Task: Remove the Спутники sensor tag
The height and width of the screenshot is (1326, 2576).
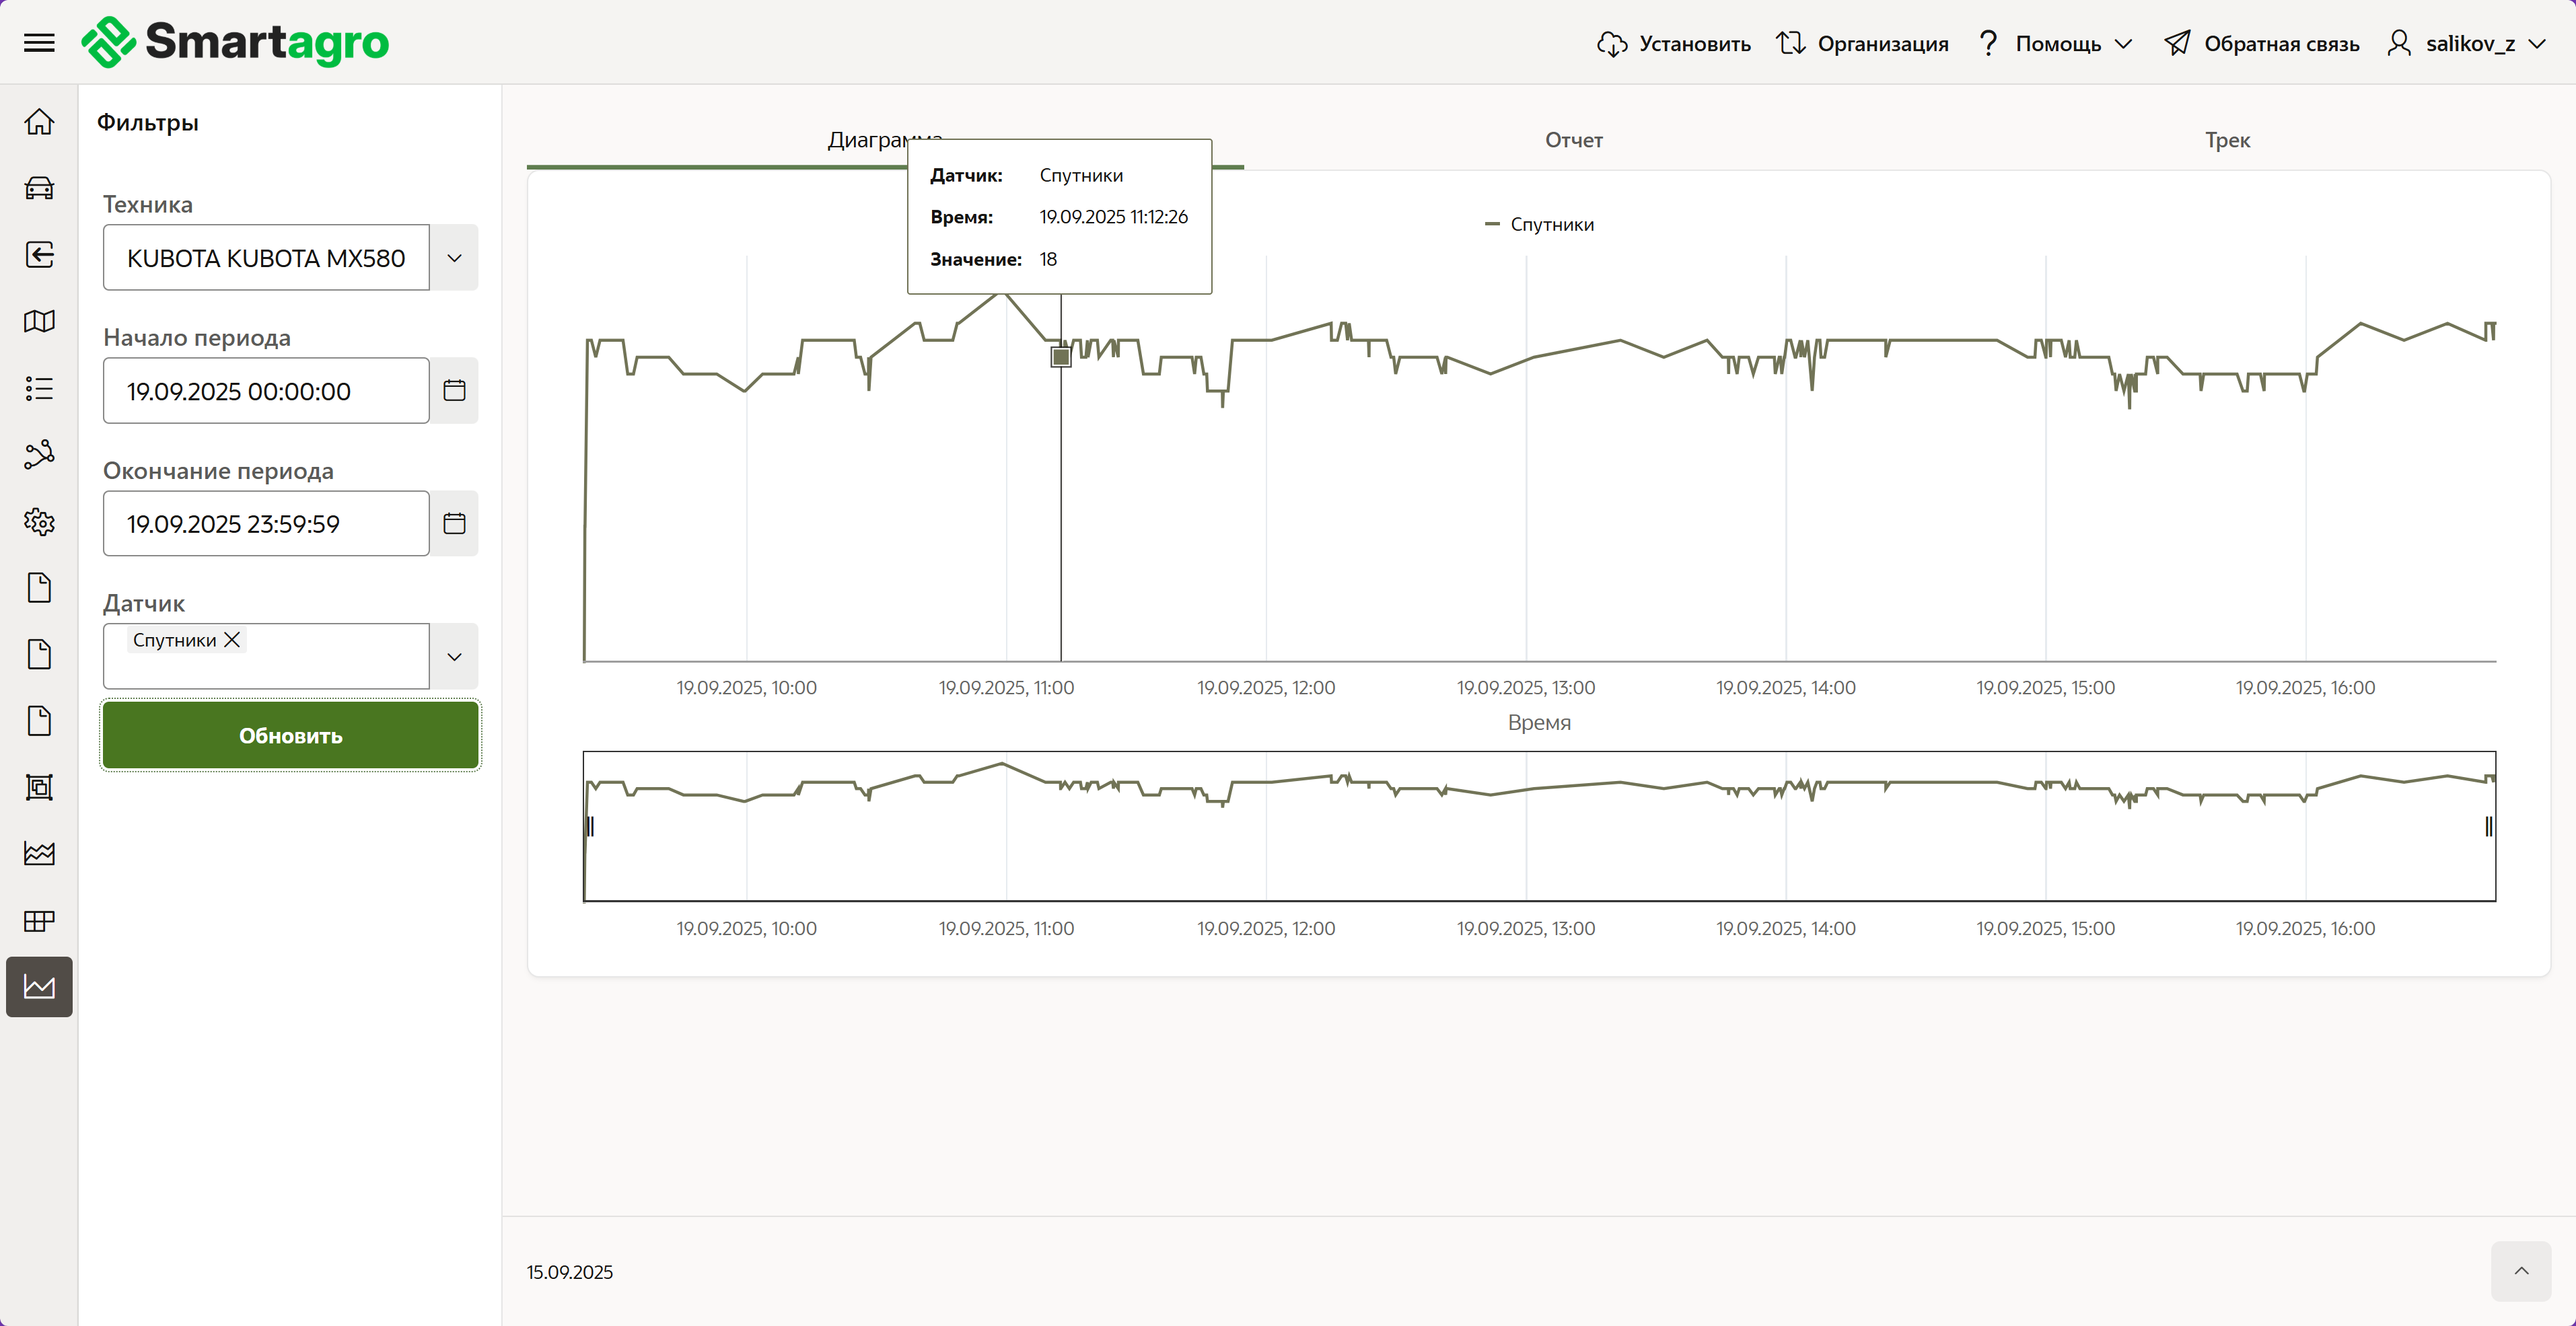Action: click(x=232, y=640)
